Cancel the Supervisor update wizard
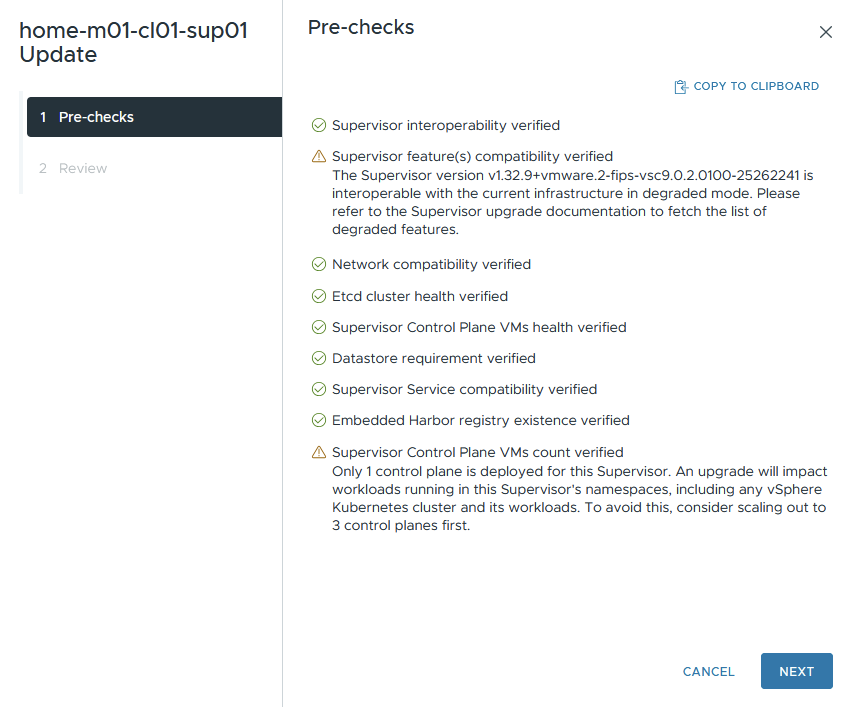Image resolution: width=853 pixels, height=707 pixels. tap(708, 672)
